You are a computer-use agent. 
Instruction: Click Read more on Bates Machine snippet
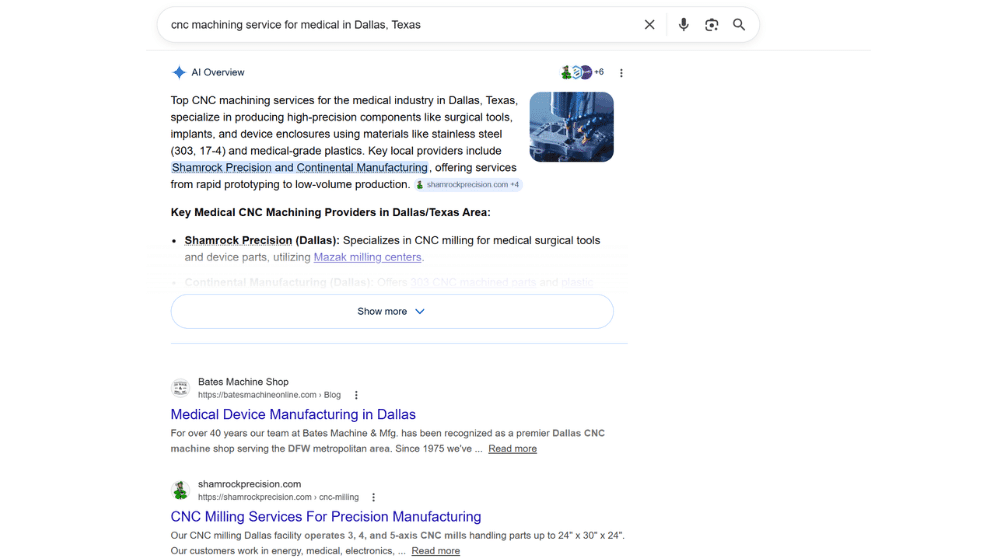click(513, 449)
